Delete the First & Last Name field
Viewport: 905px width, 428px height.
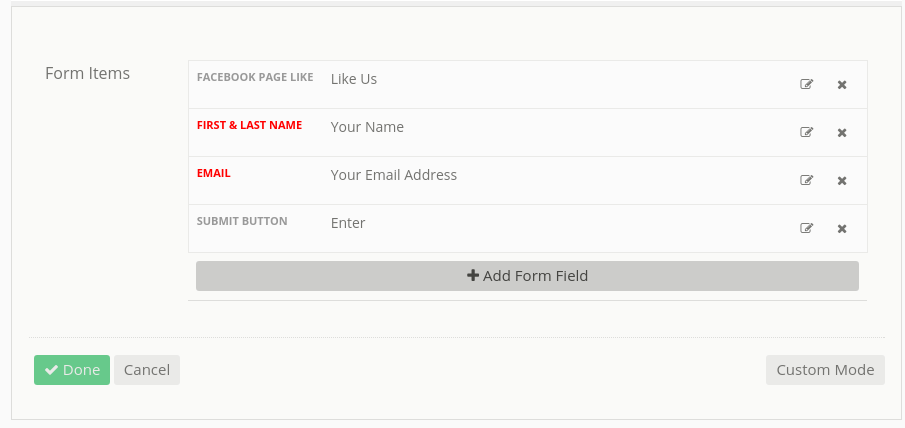coord(842,133)
